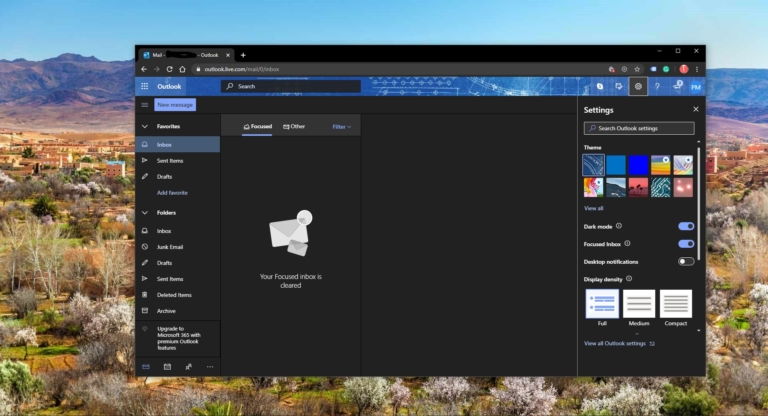This screenshot has height=416, width=768.
Task: Open Chrome three-dot menu
Action: pyautogui.click(x=697, y=69)
